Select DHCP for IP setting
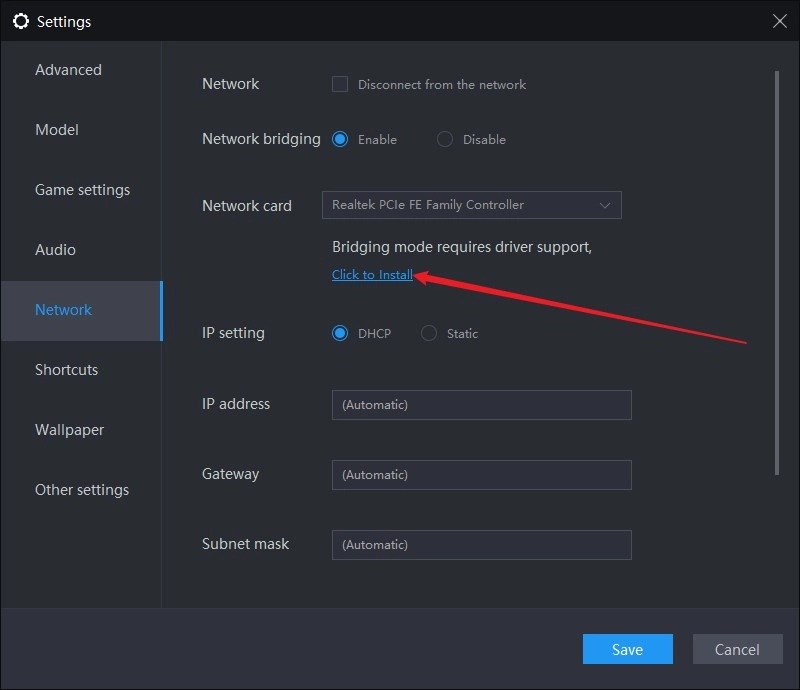The image size is (800, 690). (x=340, y=333)
